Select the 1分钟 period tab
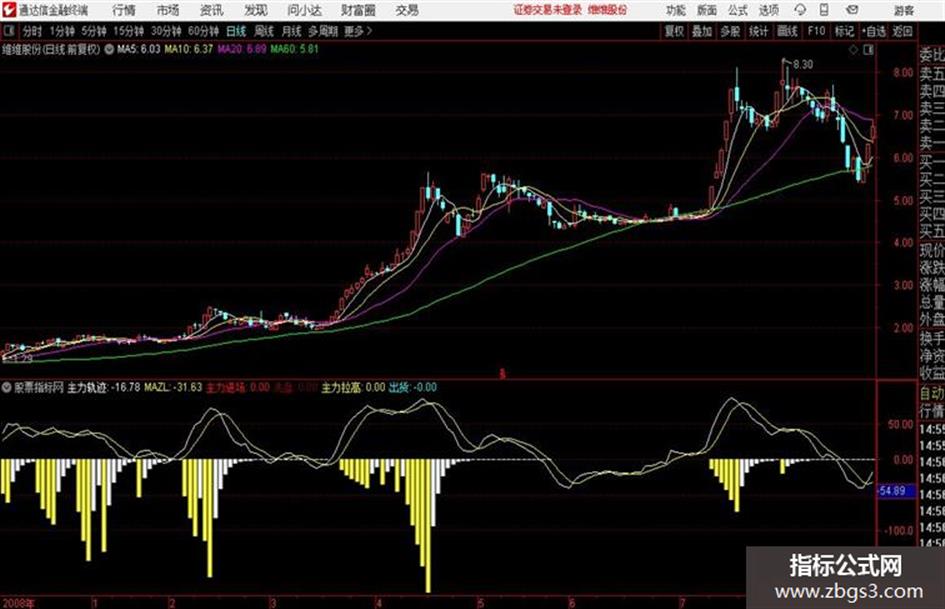This screenshot has width=945, height=609. (61, 31)
